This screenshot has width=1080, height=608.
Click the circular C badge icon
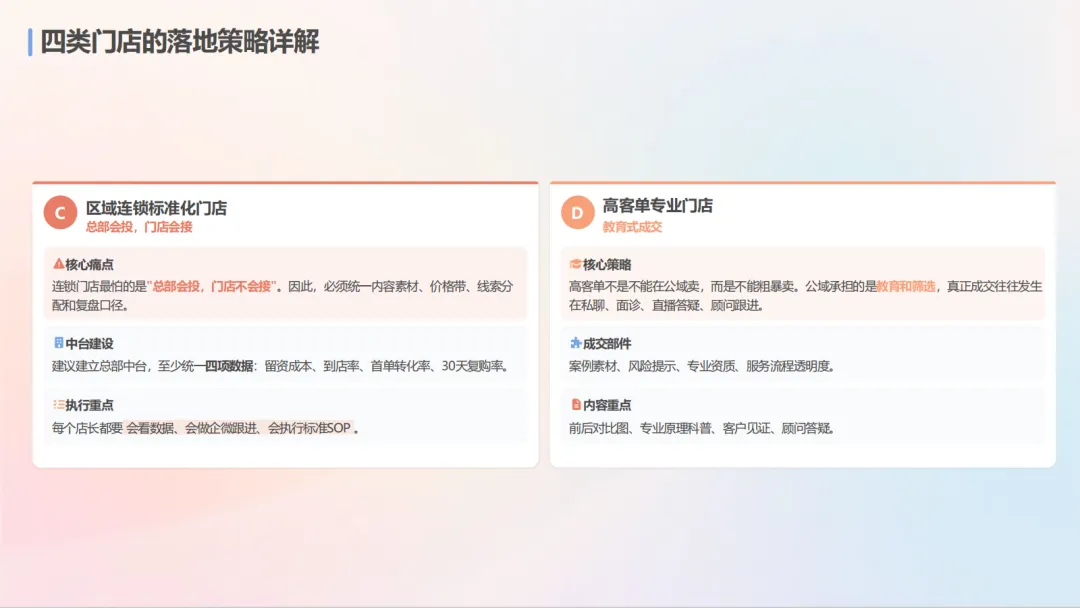point(60,212)
